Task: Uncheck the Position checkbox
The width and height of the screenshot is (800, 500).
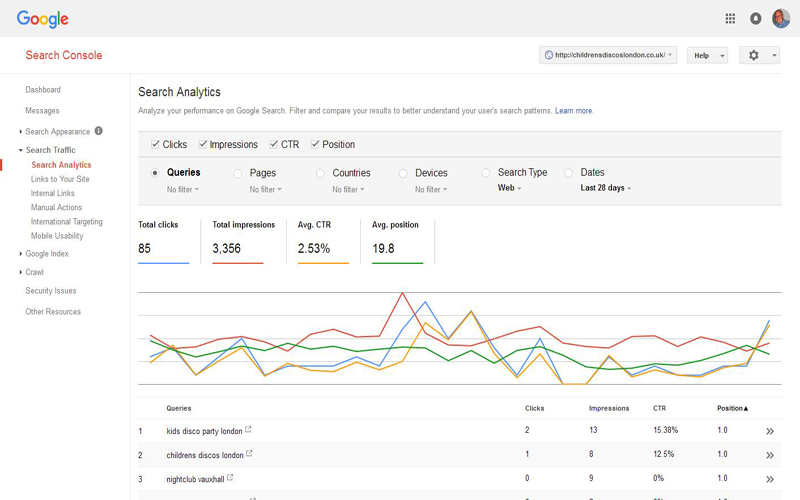Action: pos(315,144)
